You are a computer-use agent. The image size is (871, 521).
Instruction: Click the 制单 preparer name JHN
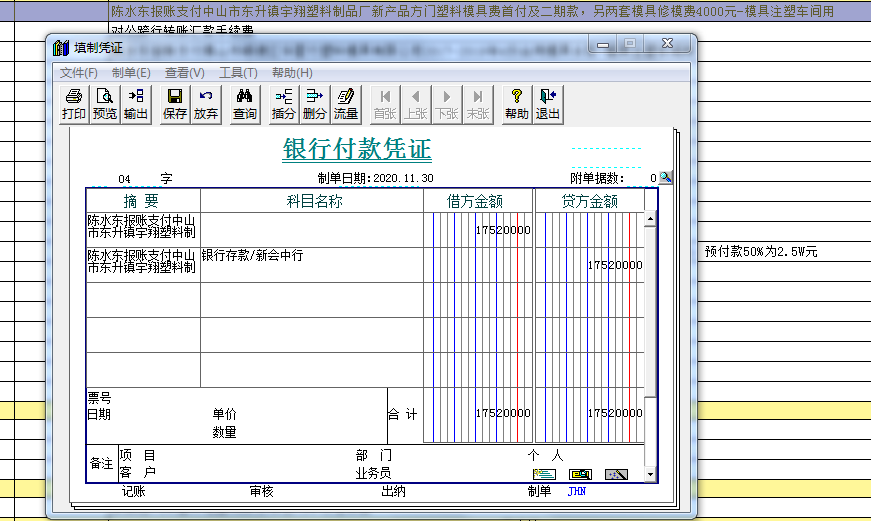(x=577, y=491)
